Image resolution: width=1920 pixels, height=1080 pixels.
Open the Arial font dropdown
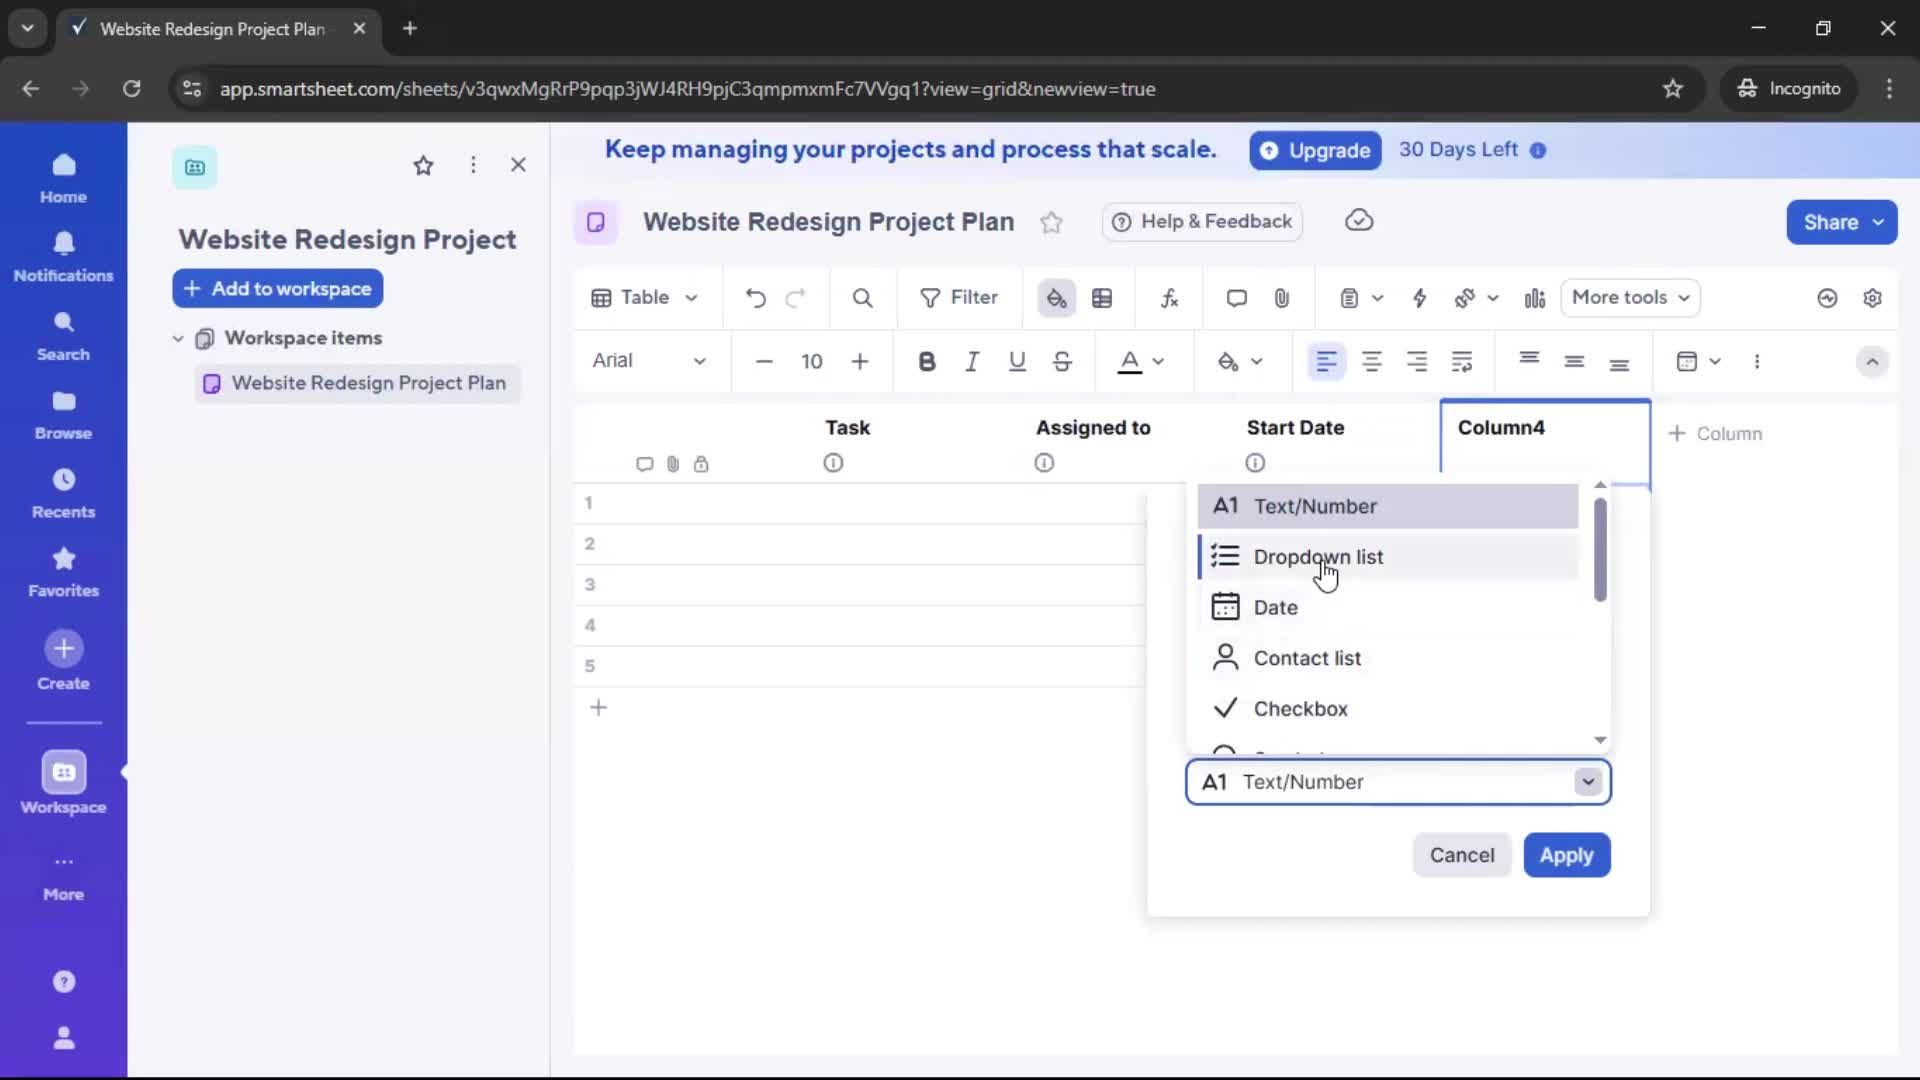[x=650, y=362]
